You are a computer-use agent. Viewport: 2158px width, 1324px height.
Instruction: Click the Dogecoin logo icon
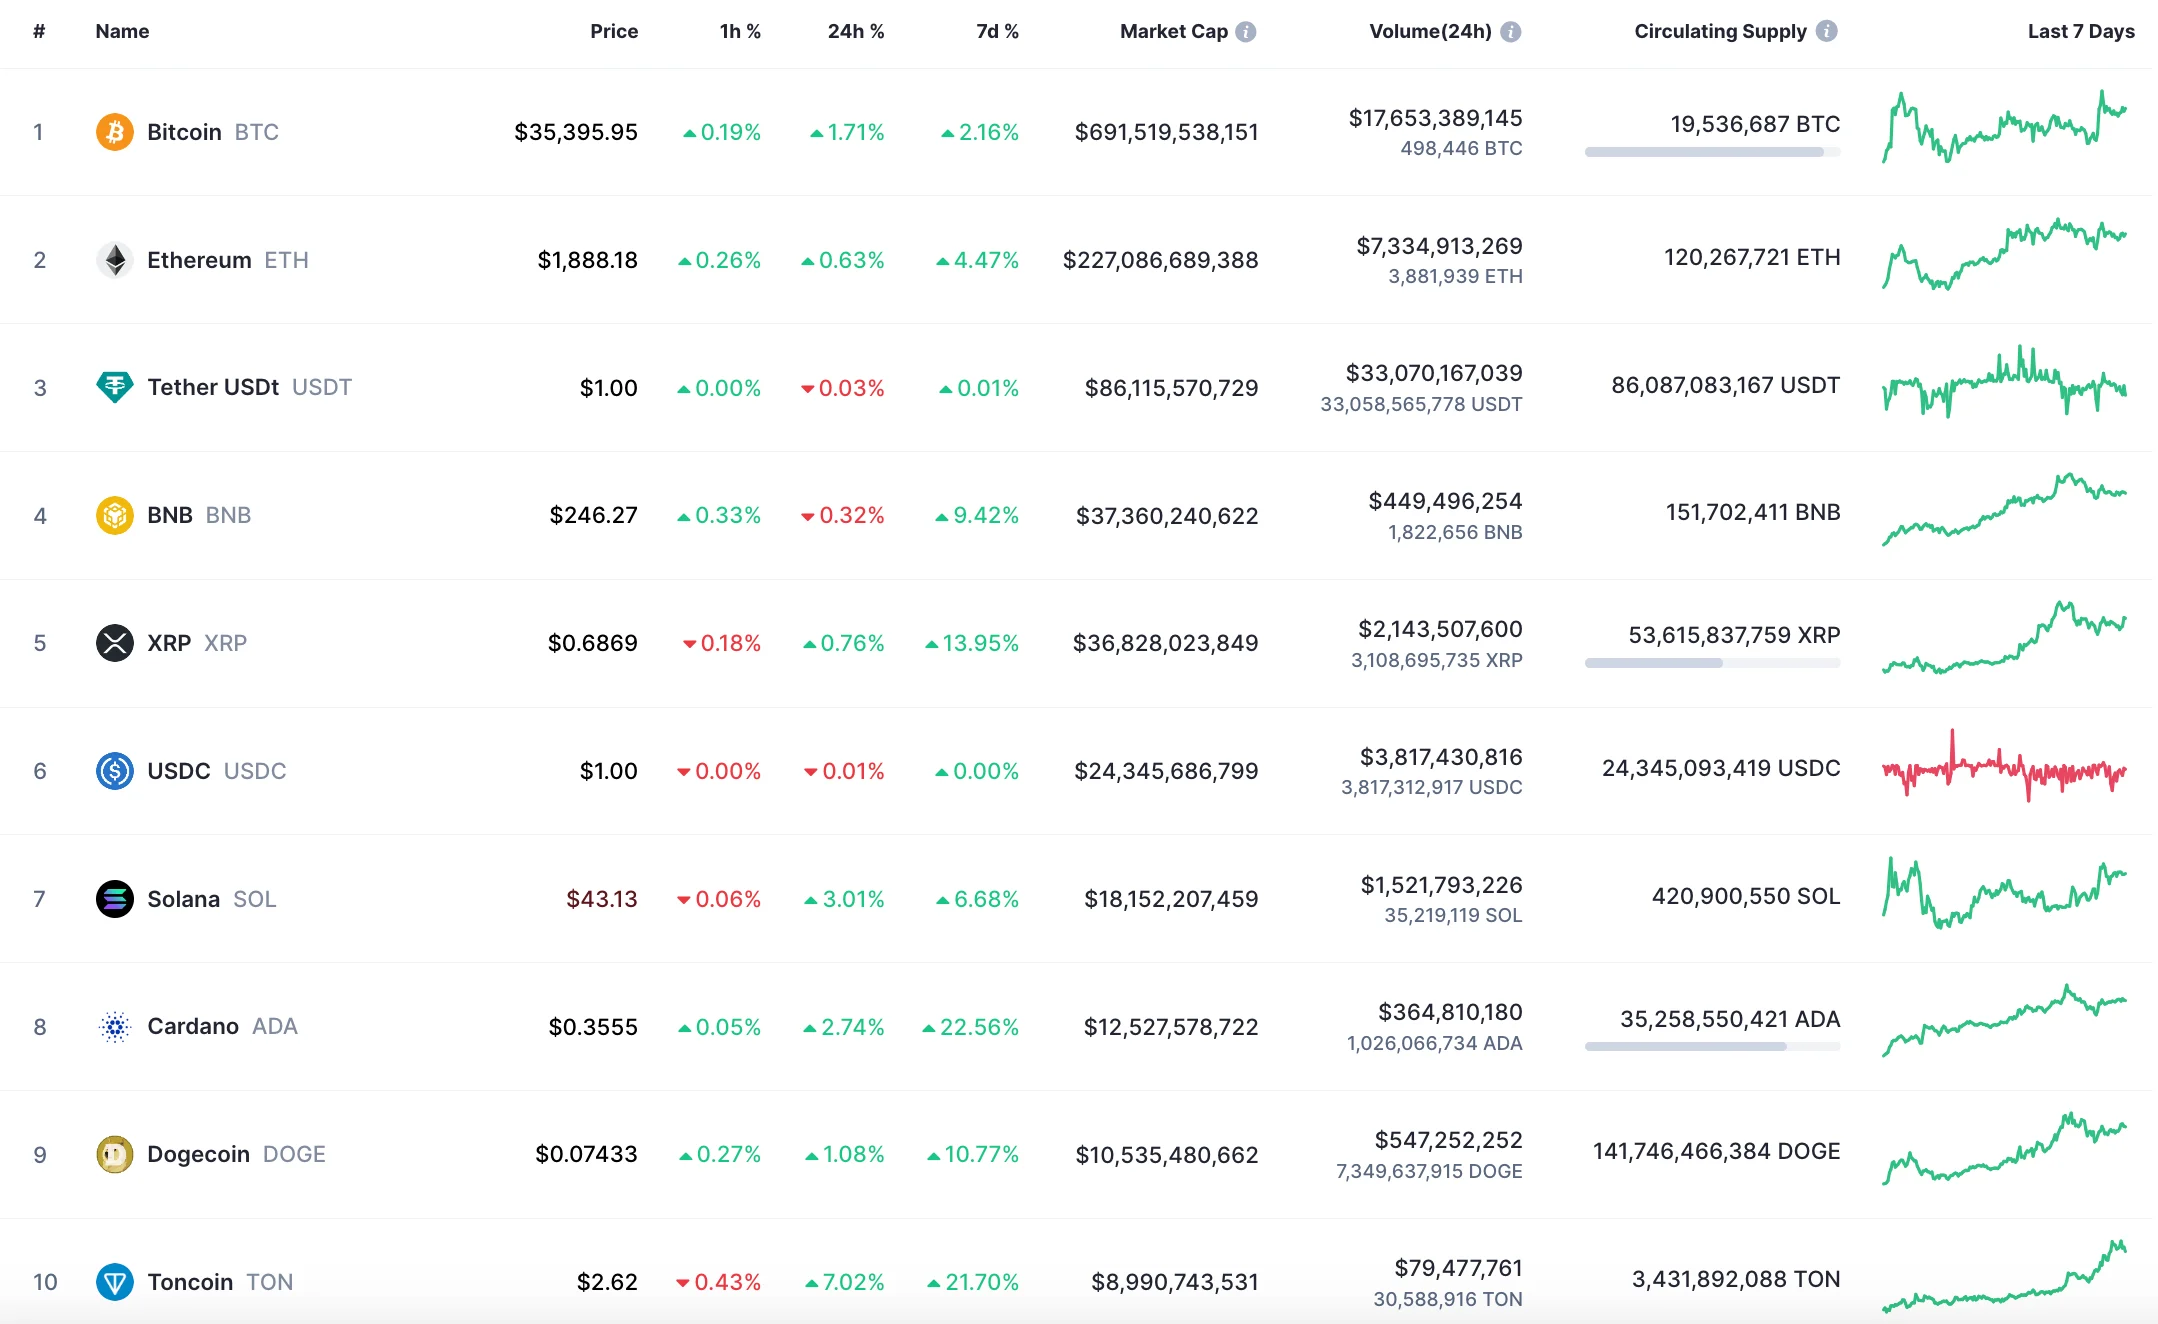[115, 1154]
